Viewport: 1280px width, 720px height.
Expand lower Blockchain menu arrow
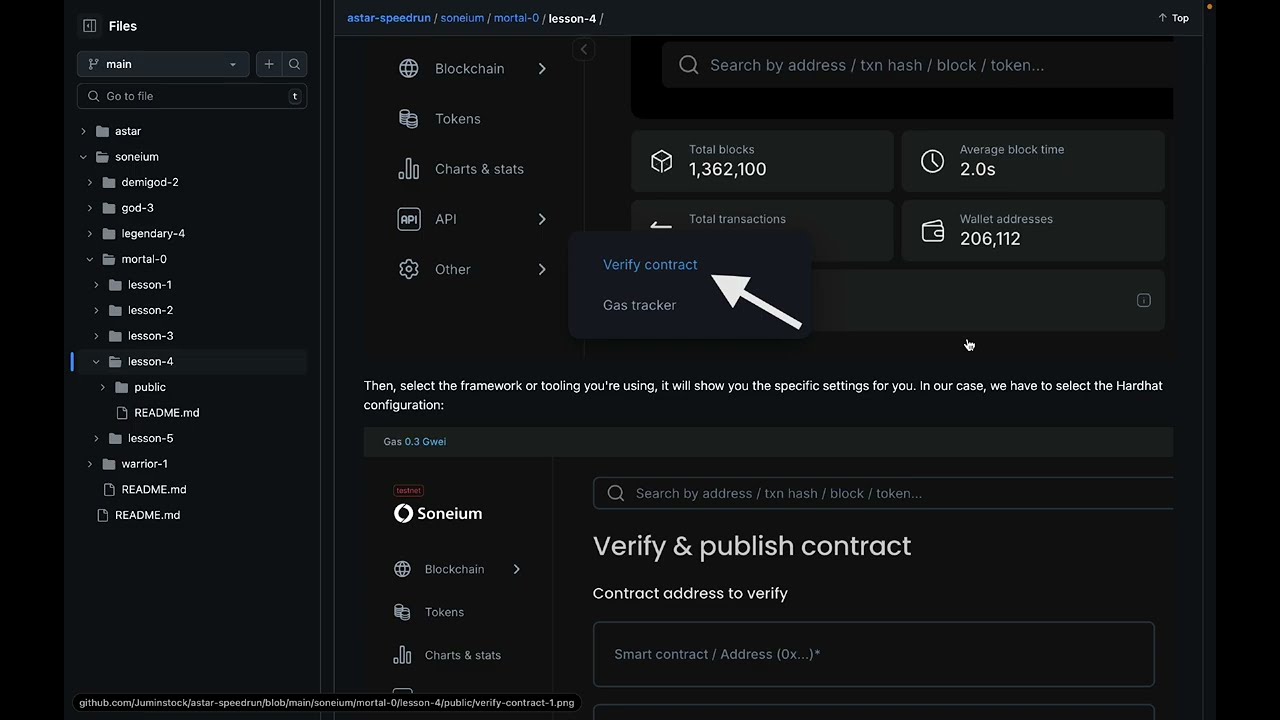click(x=517, y=569)
